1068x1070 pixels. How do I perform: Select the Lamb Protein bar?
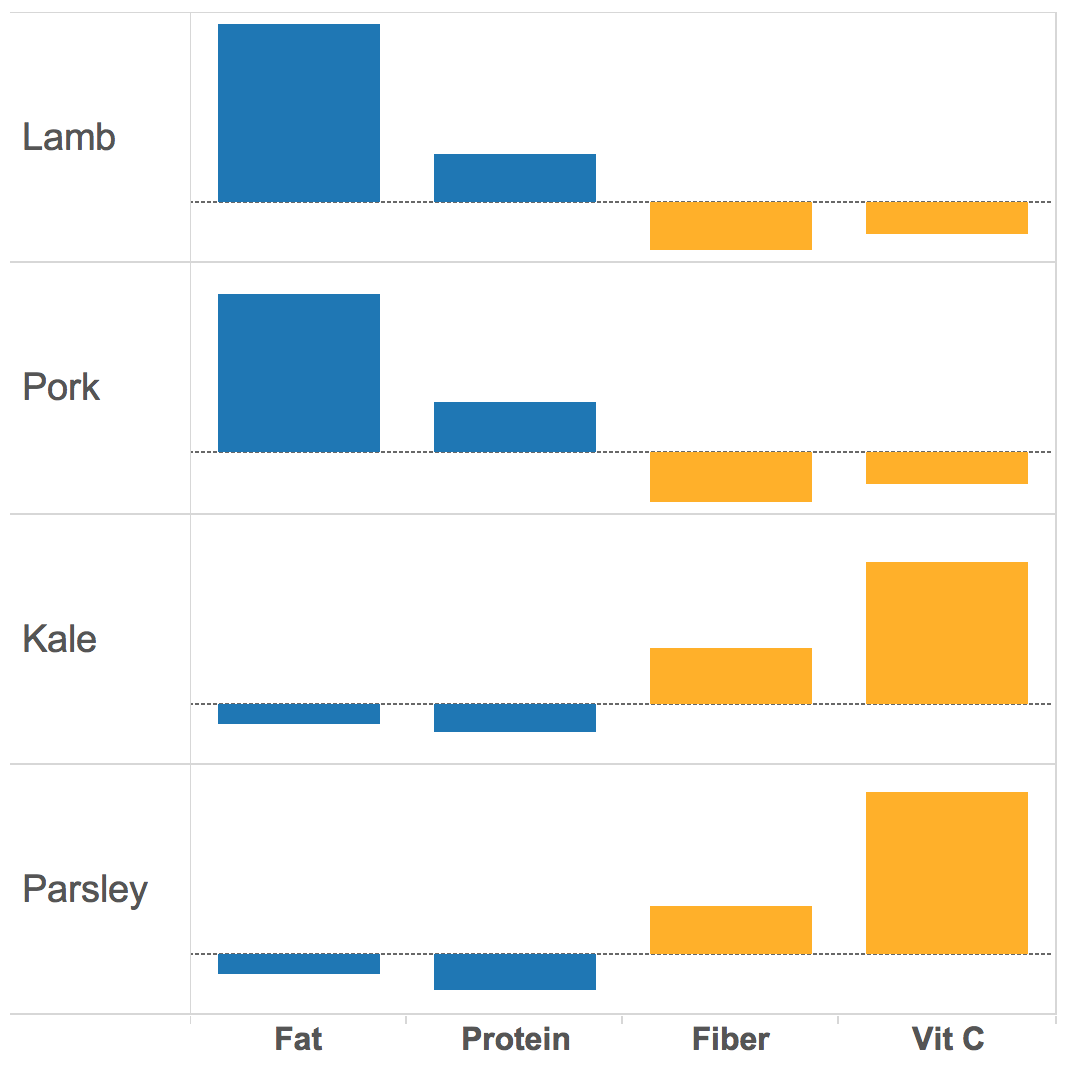(x=514, y=178)
